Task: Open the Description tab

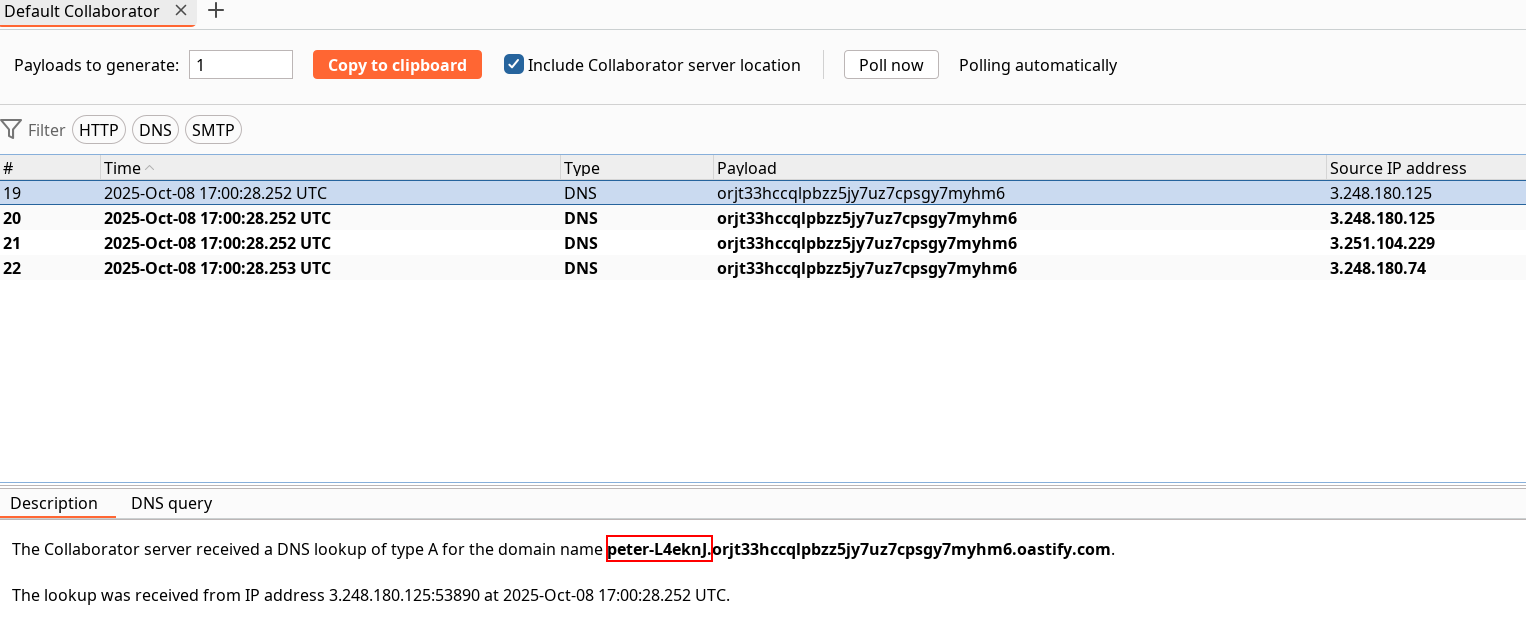Action: [54, 503]
